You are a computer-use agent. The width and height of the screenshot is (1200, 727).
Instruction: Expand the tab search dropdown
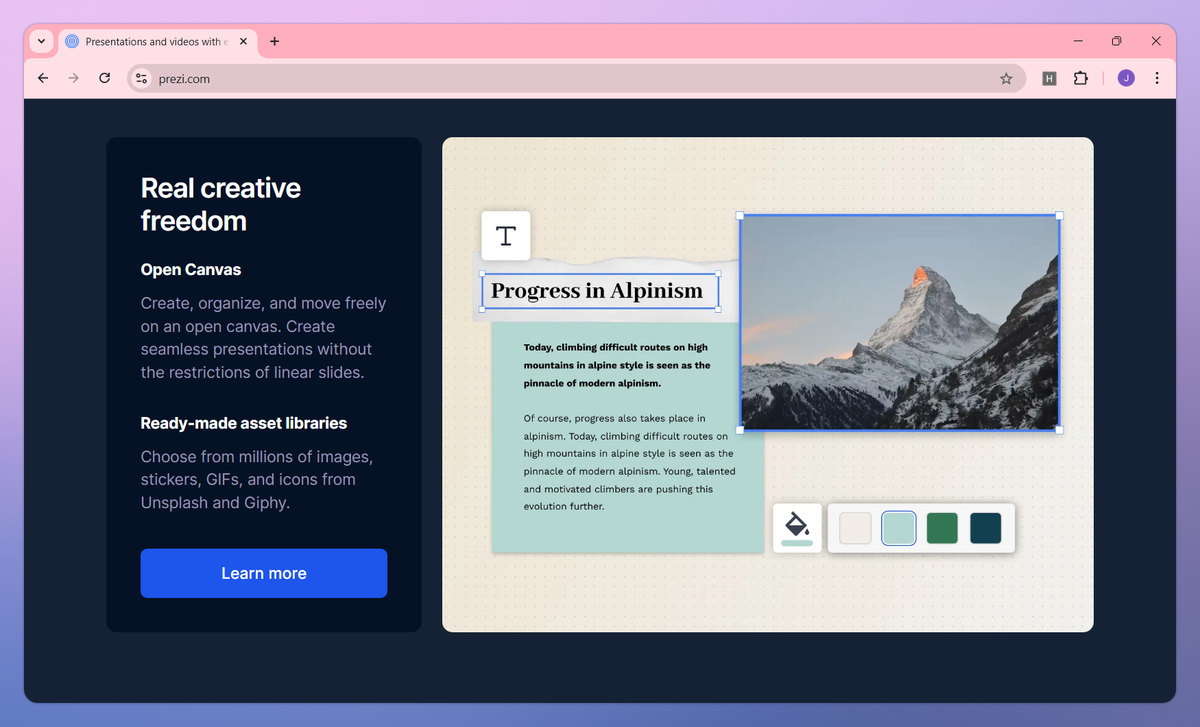[40, 41]
